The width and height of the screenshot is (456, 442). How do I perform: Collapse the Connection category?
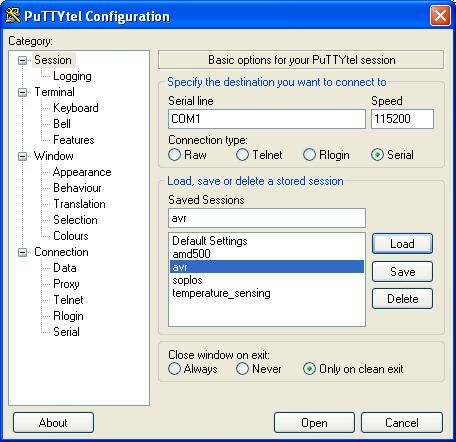[22, 252]
